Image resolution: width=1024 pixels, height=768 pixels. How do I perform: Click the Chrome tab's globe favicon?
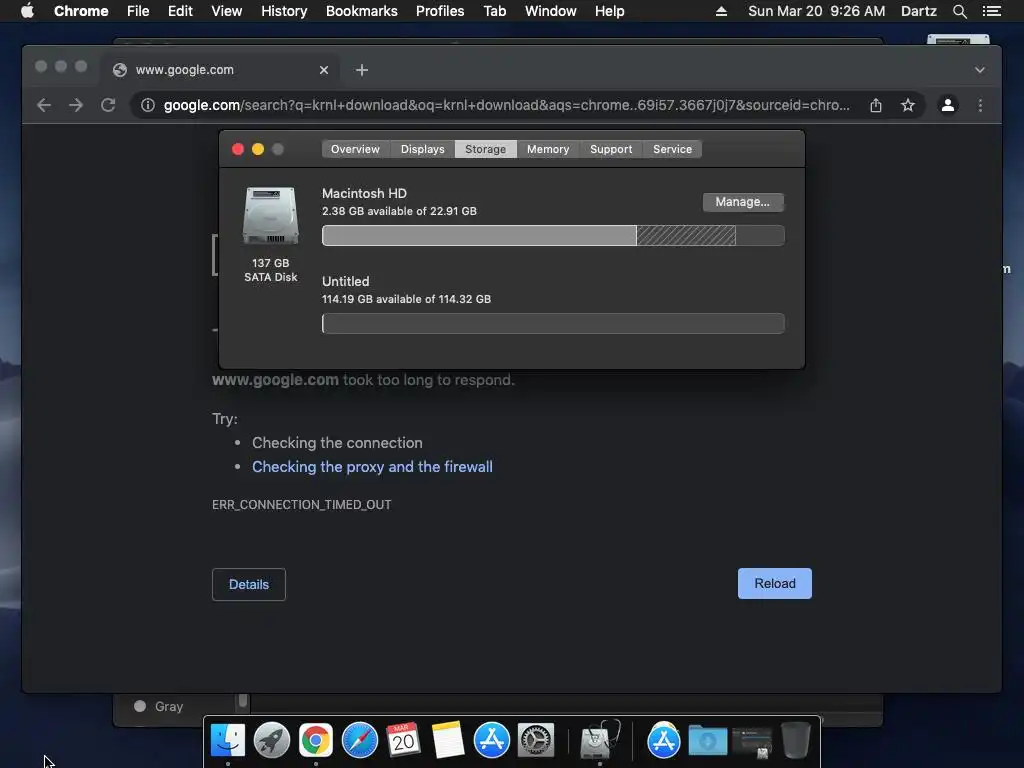[x=120, y=70]
